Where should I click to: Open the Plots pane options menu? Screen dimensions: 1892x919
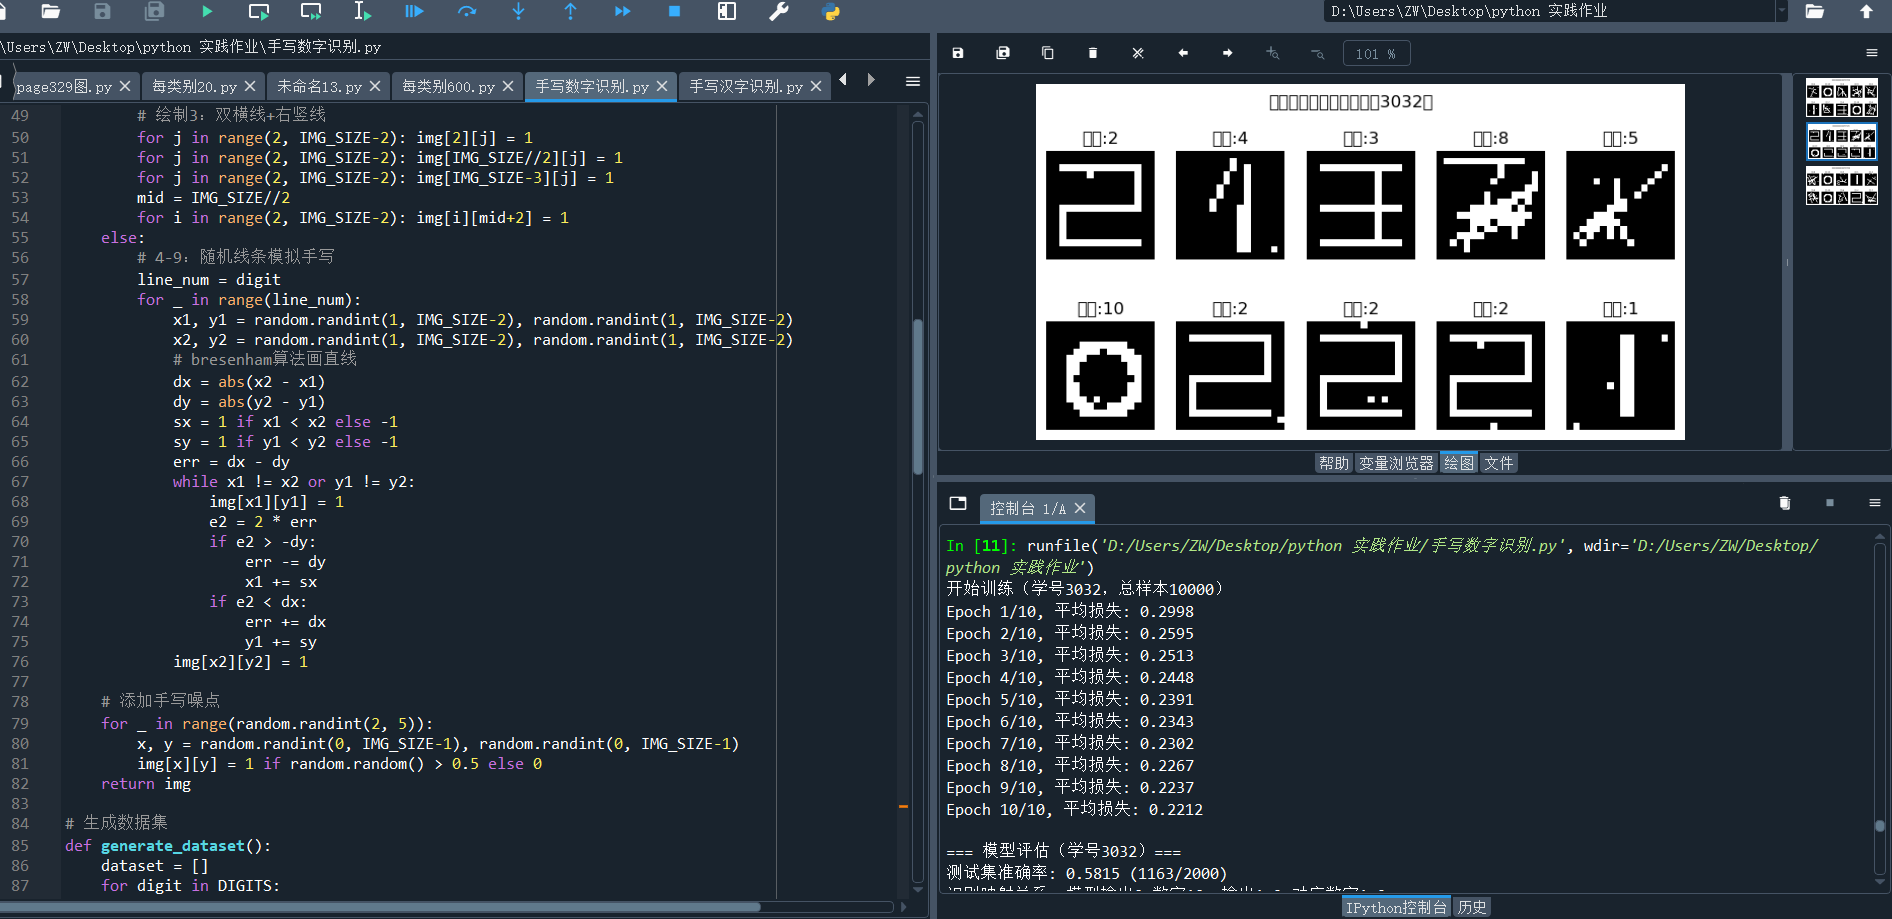(x=1872, y=53)
